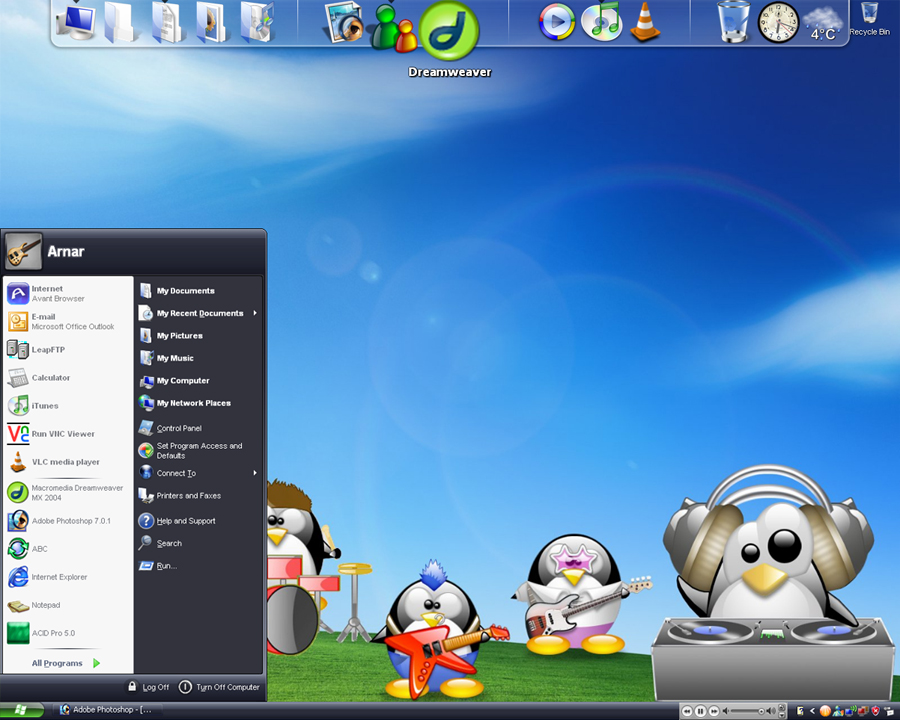Launch Dreamweaver from the dock

point(449,30)
